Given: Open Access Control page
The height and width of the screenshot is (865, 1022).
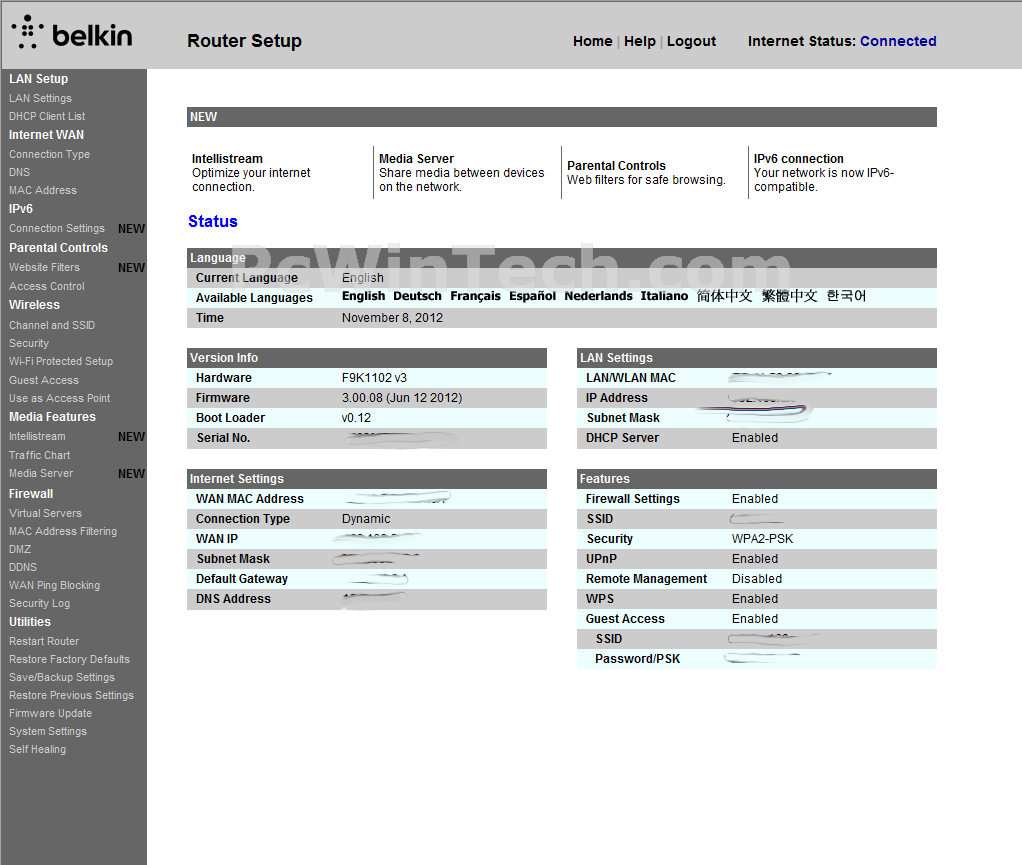Looking at the screenshot, I should click(47, 286).
